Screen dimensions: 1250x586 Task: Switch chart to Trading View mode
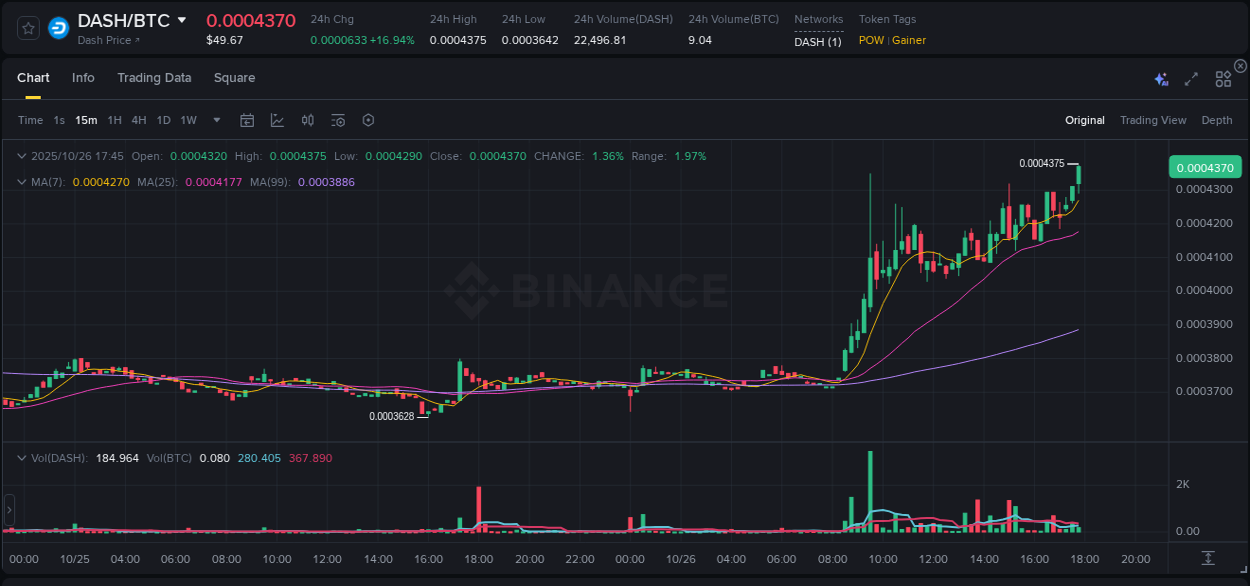[x=1153, y=120]
